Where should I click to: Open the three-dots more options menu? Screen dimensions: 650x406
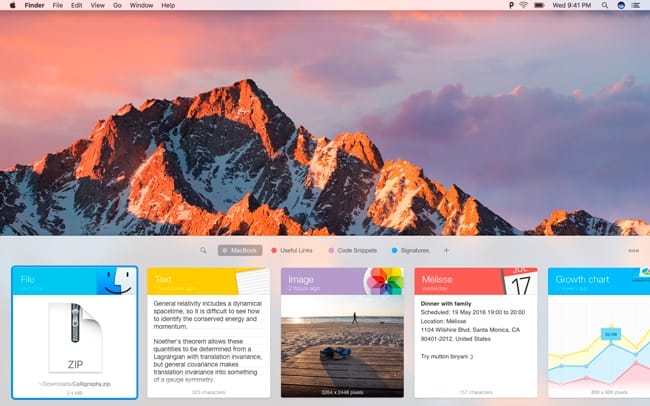(x=633, y=250)
